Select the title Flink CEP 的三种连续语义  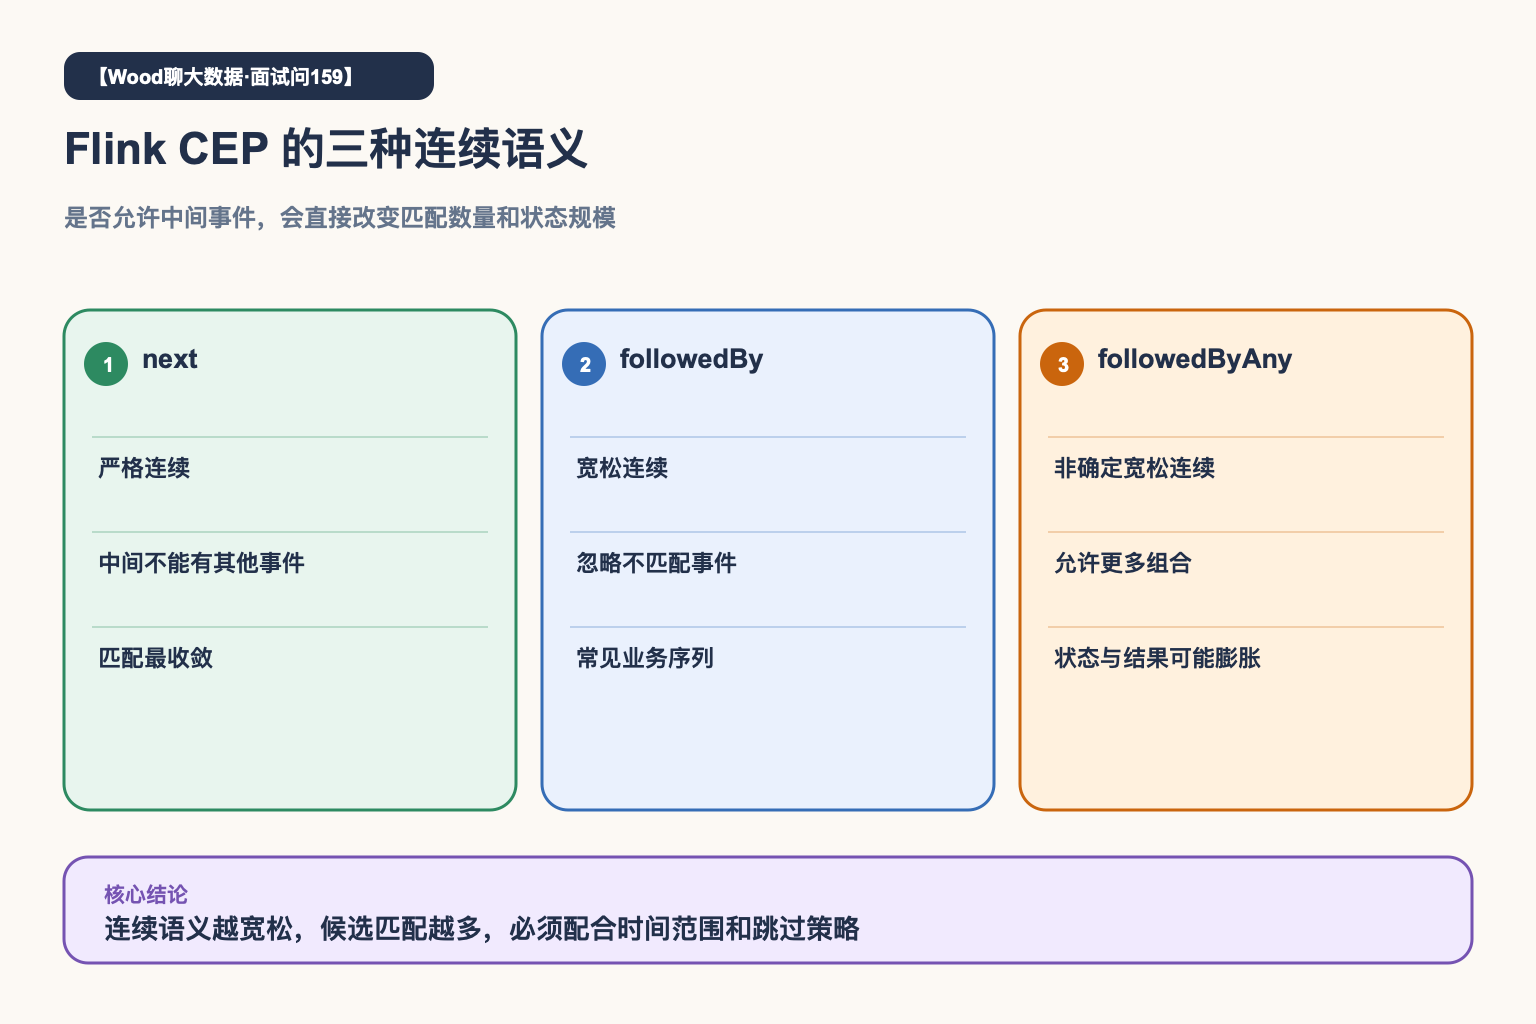tap(326, 149)
